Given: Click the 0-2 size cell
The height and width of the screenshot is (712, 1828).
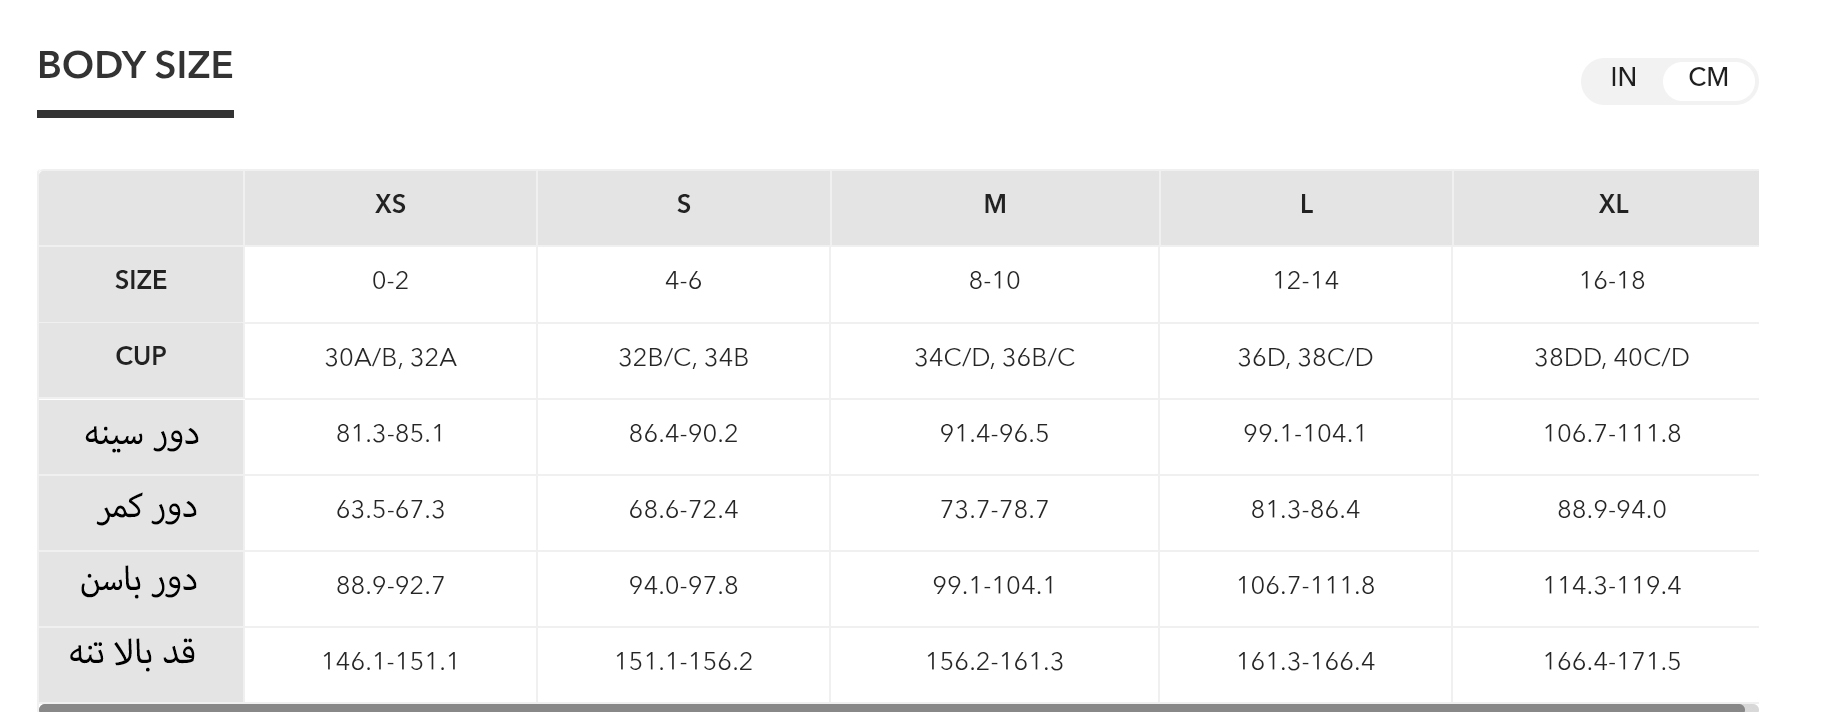Looking at the screenshot, I should tap(390, 281).
